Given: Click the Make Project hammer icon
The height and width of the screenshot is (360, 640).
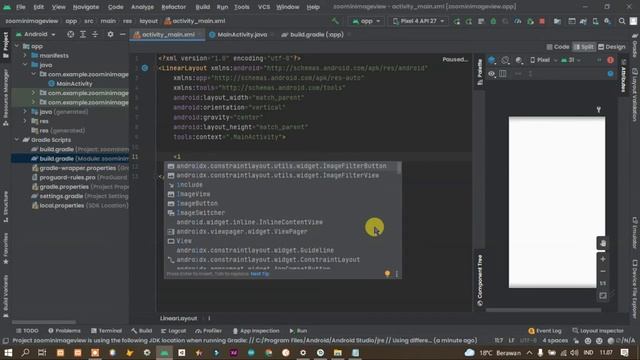Looking at the screenshot, I should coord(335,21).
